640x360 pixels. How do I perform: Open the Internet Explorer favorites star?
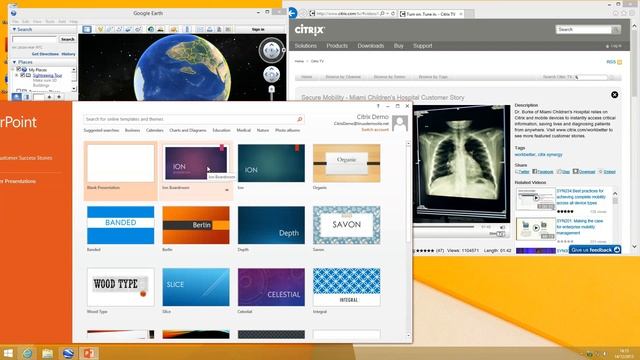624,13
